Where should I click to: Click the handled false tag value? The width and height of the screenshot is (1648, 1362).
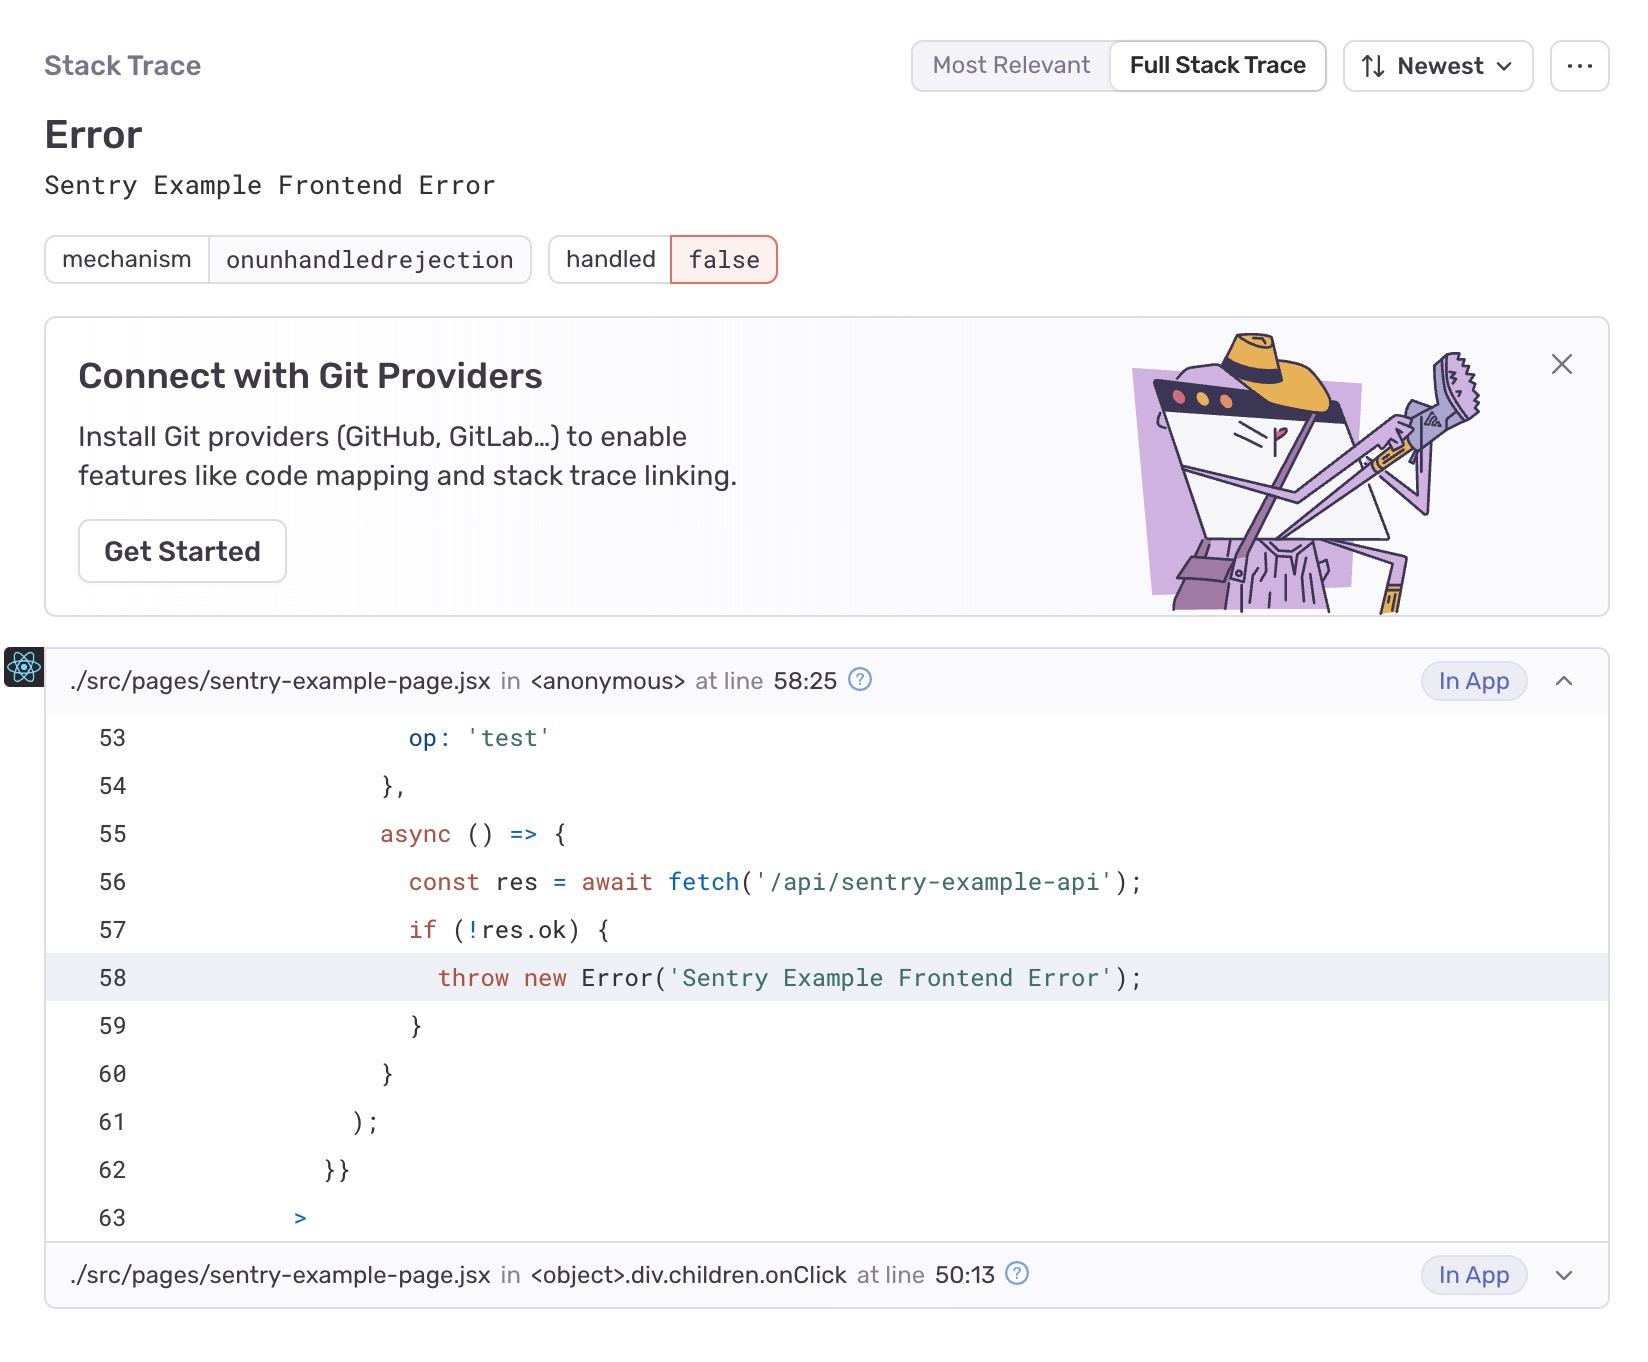point(723,260)
